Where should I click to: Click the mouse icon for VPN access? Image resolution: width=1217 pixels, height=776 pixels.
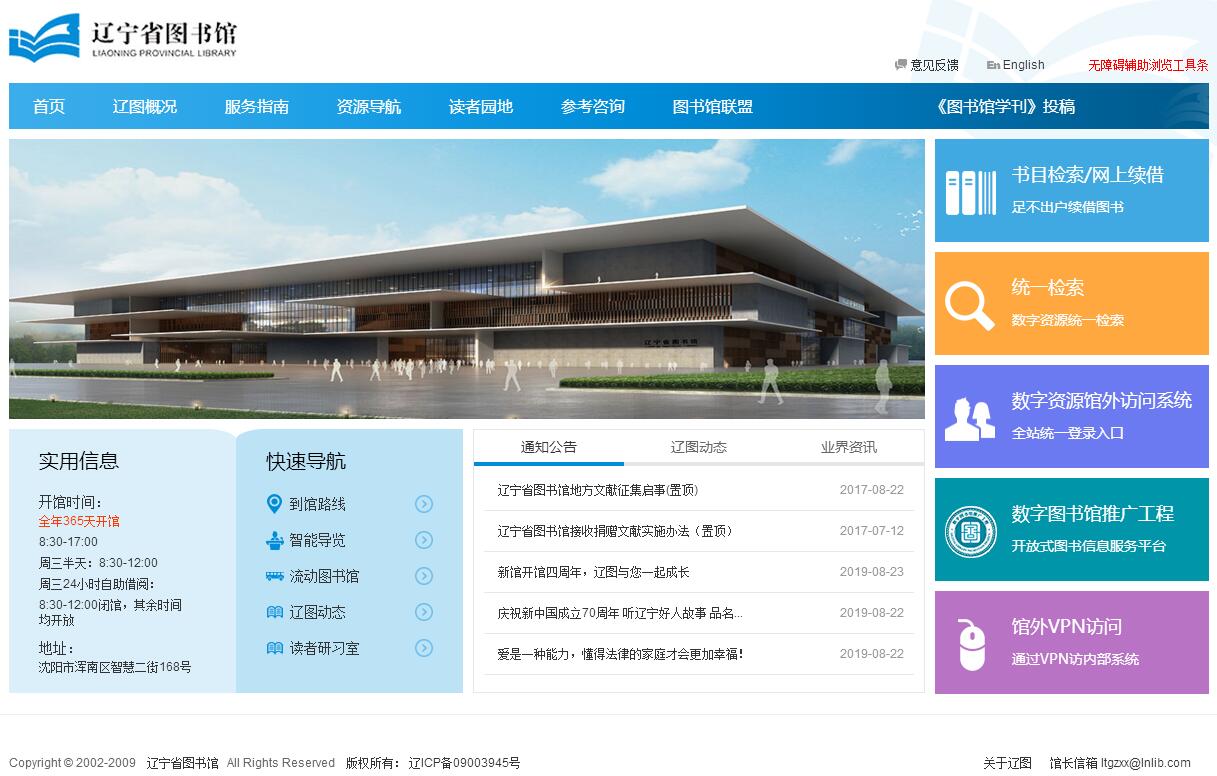click(x=971, y=644)
